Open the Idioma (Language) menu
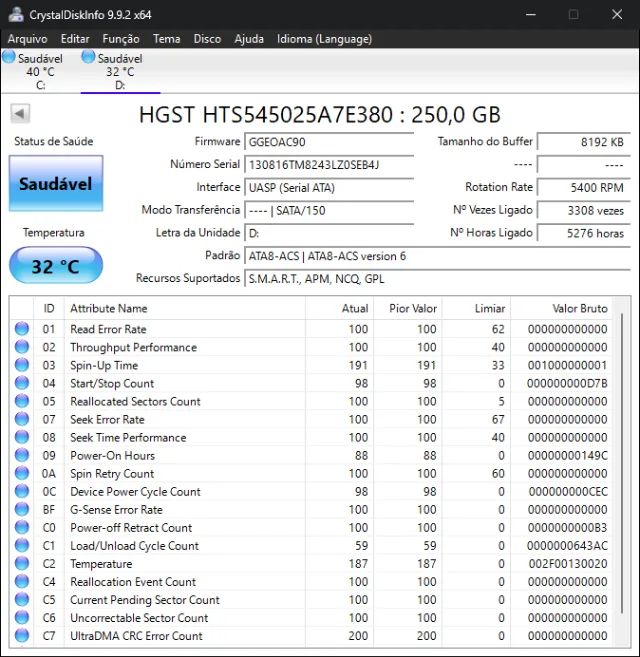This screenshot has width=640, height=657. (x=324, y=39)
